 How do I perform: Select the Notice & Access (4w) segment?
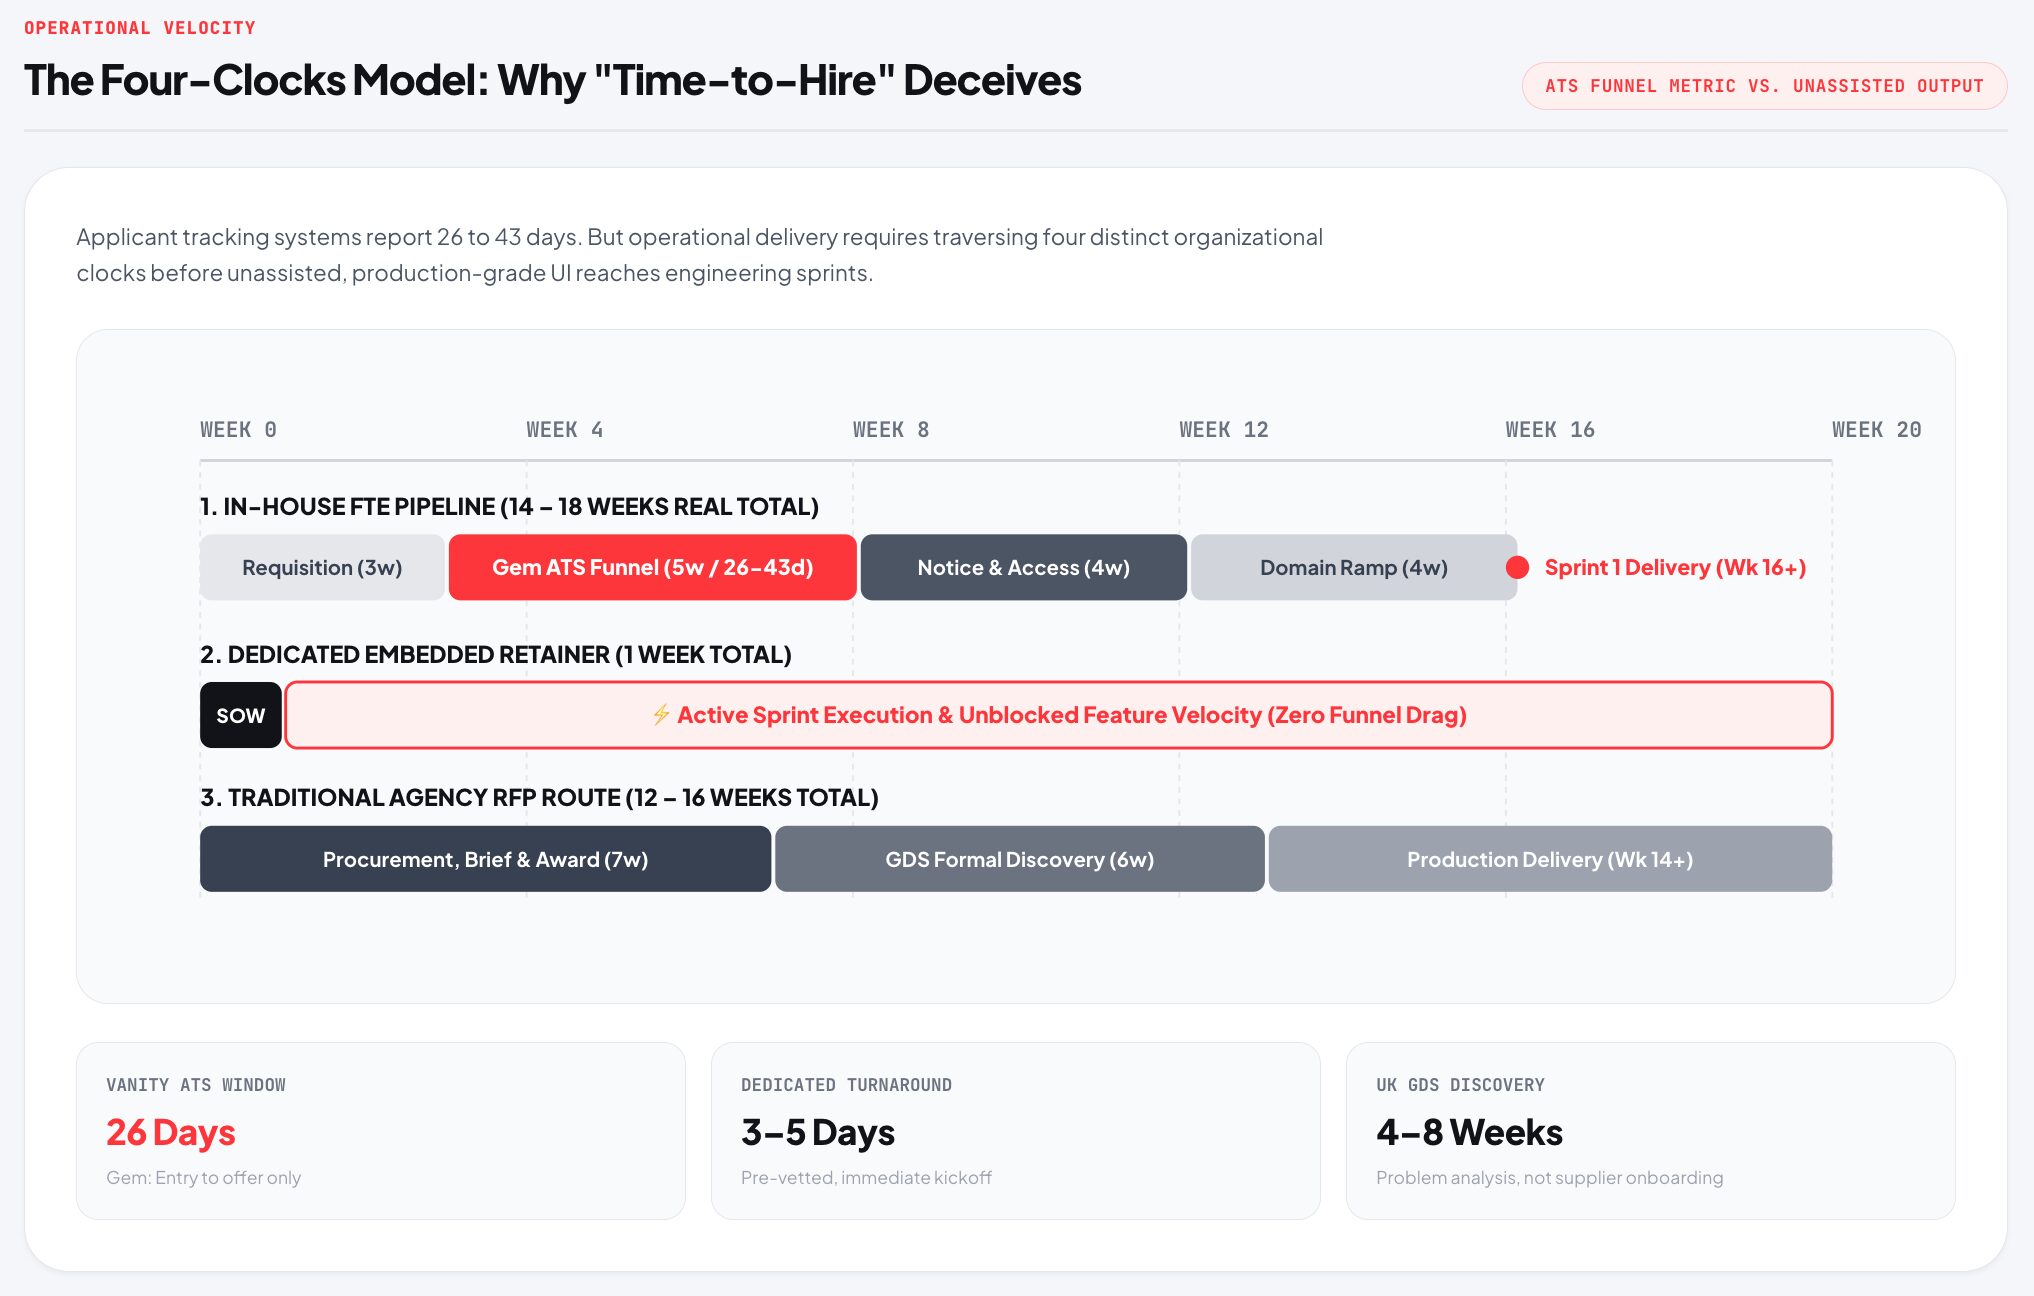click(x=1023, y=567)
